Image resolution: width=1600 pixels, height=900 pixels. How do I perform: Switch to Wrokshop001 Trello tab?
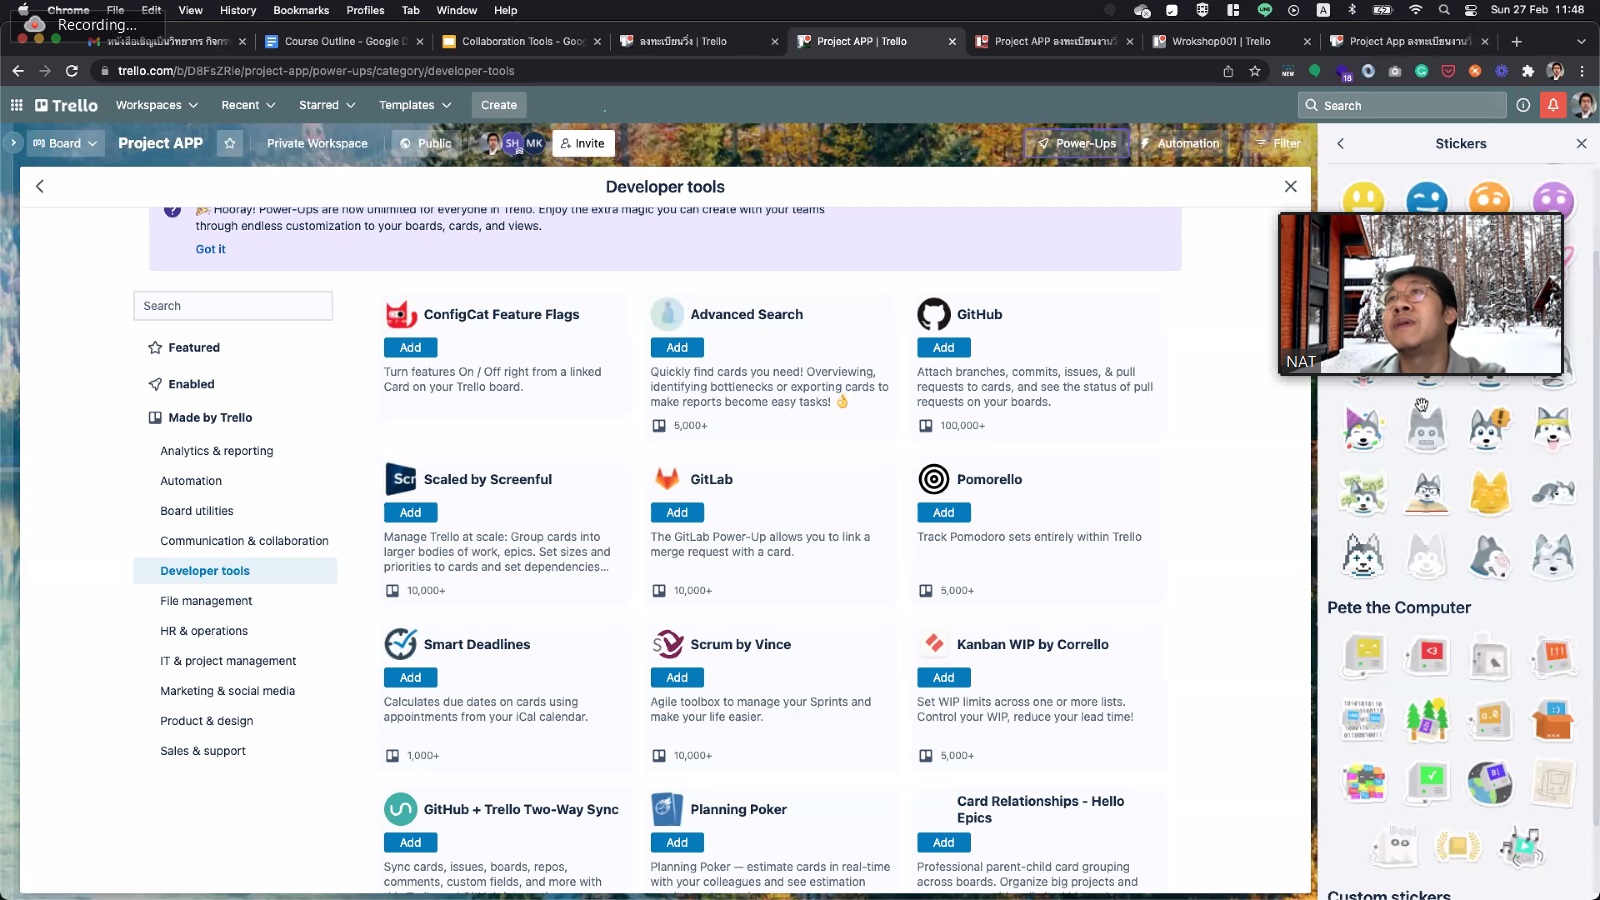1231,41
